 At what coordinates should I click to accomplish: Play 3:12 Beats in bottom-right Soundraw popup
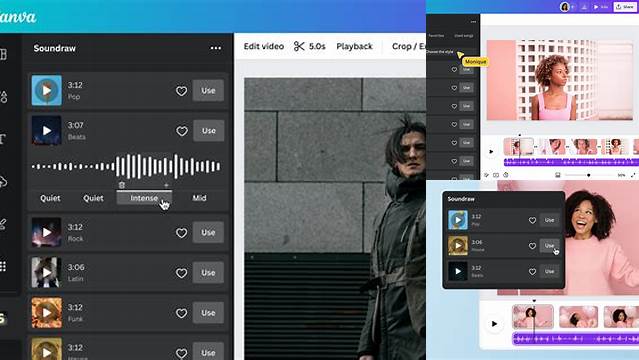click(458, 271)
